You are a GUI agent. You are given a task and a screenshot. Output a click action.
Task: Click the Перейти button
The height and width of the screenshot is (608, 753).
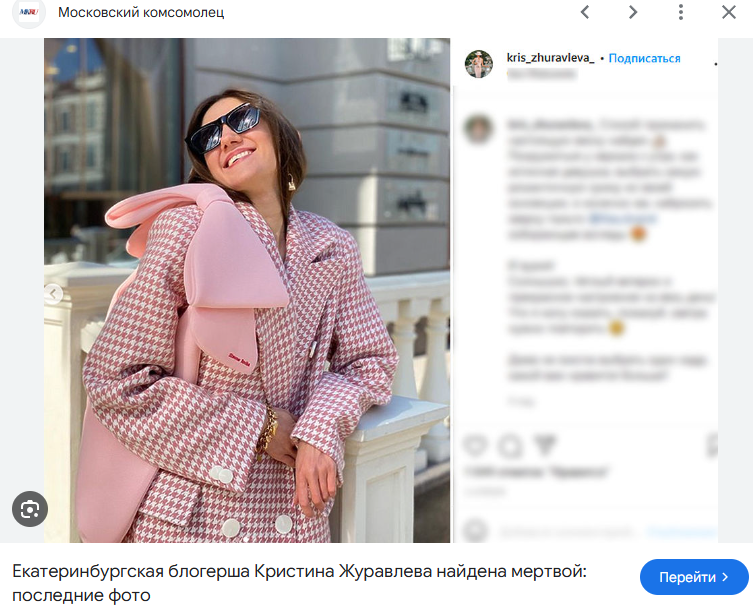[x=694, y=577]
